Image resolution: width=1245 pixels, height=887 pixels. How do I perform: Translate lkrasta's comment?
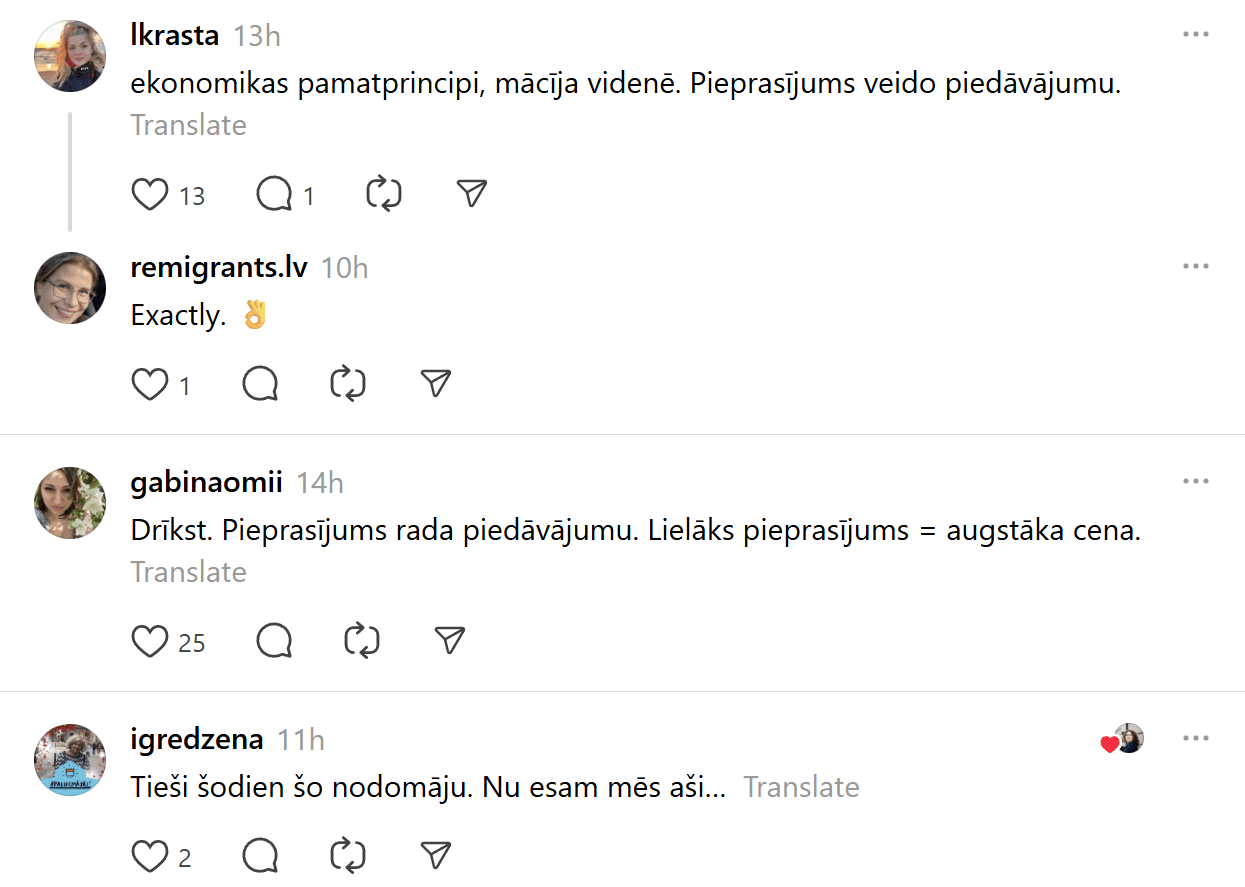[x=188, y=125]
